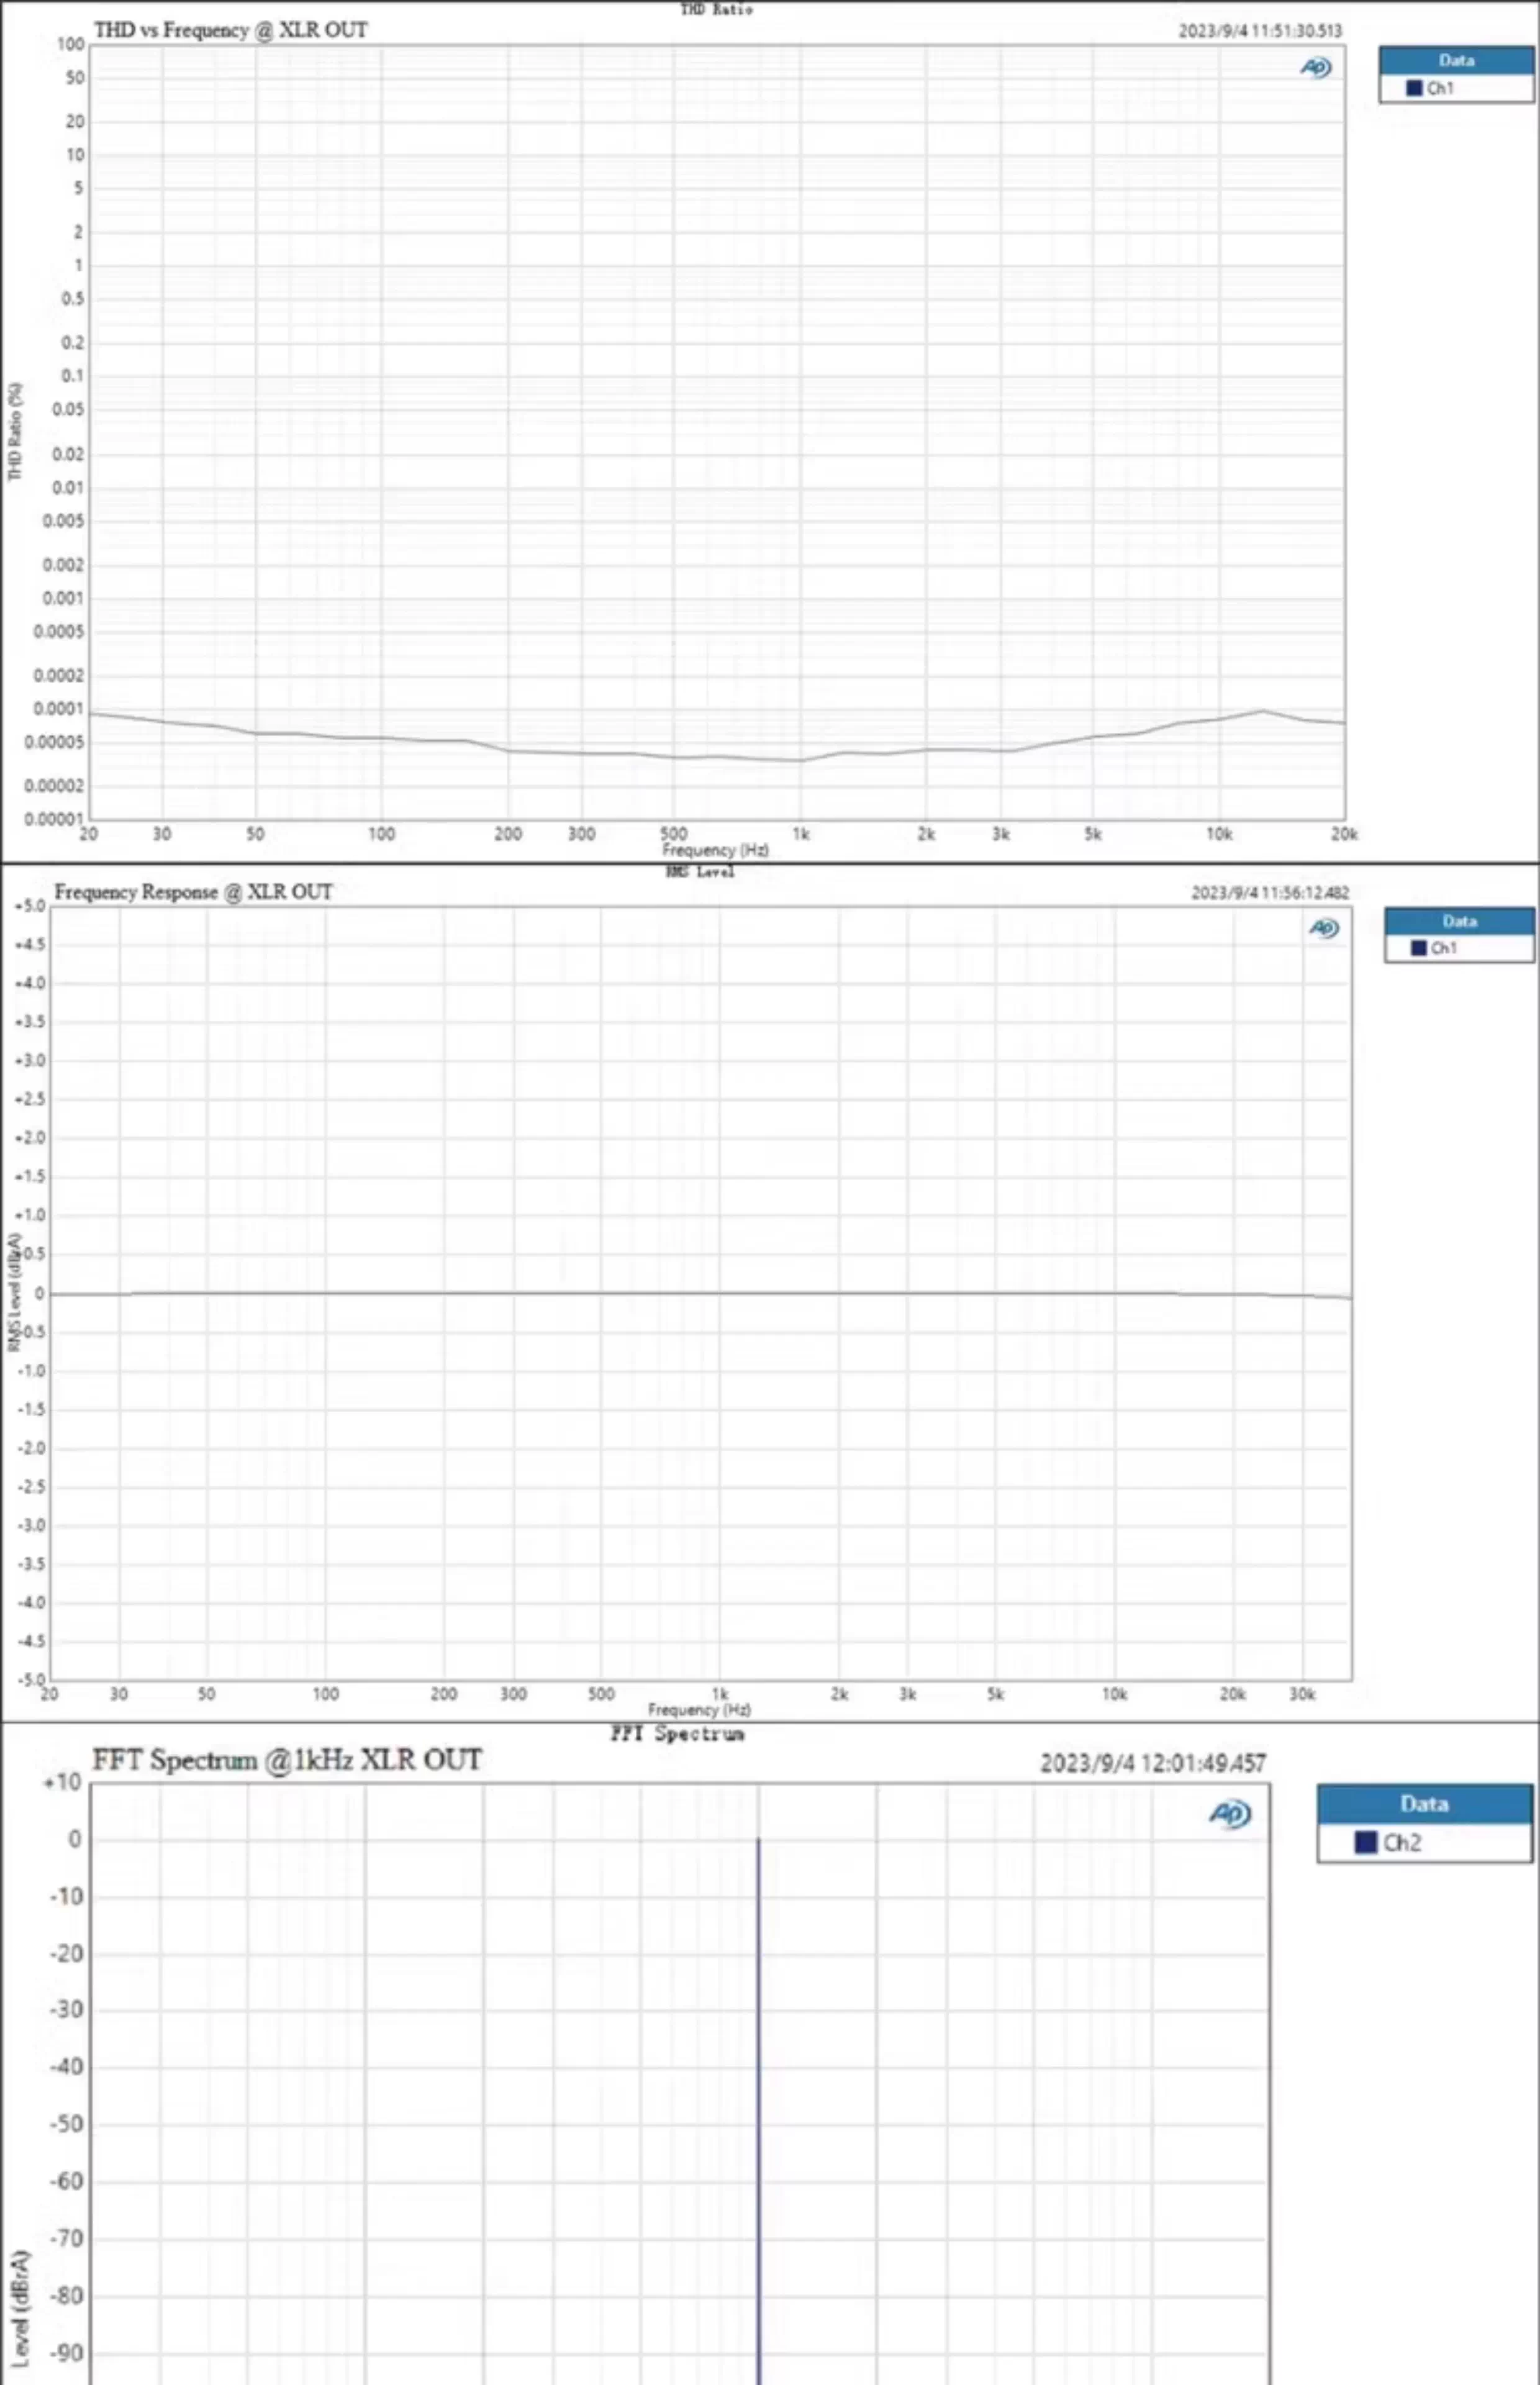This screenshot has height=2385, width=1540.
Task: Click the 'RMS Level' heading above the second graph
Action: point(700,872)
